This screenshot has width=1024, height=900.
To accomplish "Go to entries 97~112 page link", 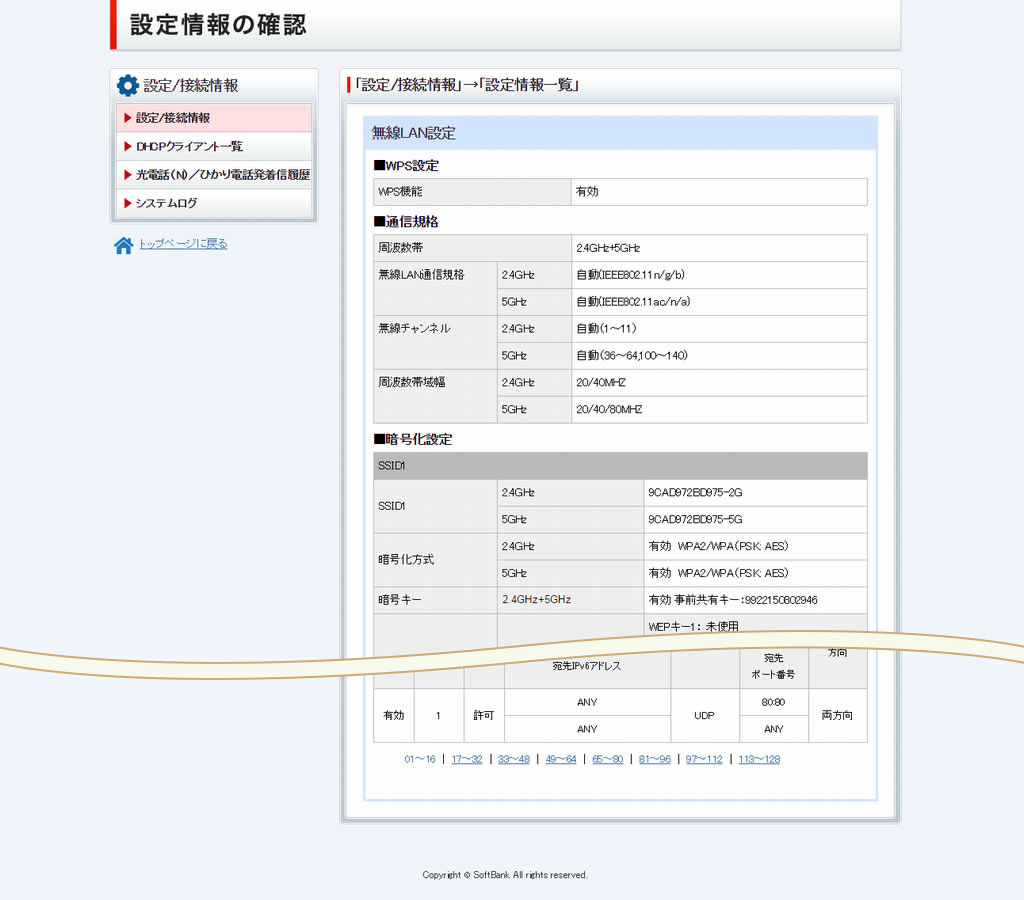I will click(704, 759).
